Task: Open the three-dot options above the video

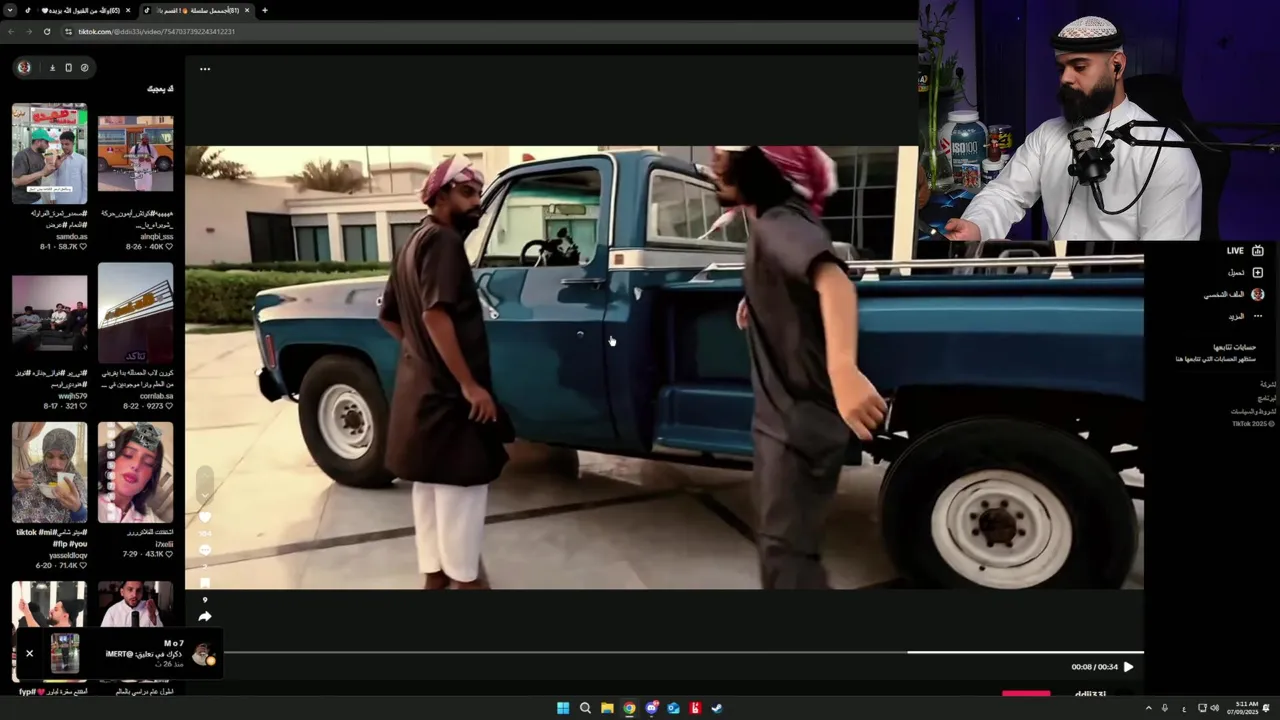Action: (x=205, y=69)
